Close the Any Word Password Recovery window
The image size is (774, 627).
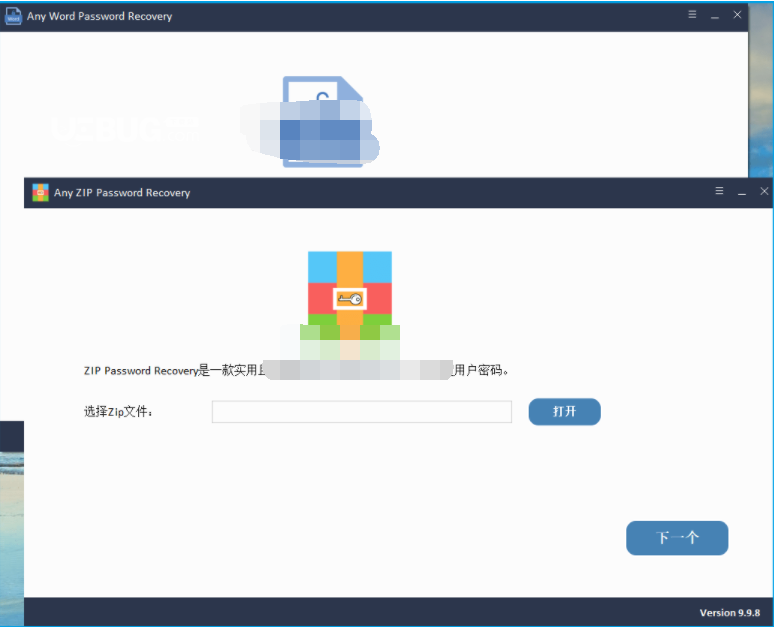pyautogui.click(x=737, y=14)
